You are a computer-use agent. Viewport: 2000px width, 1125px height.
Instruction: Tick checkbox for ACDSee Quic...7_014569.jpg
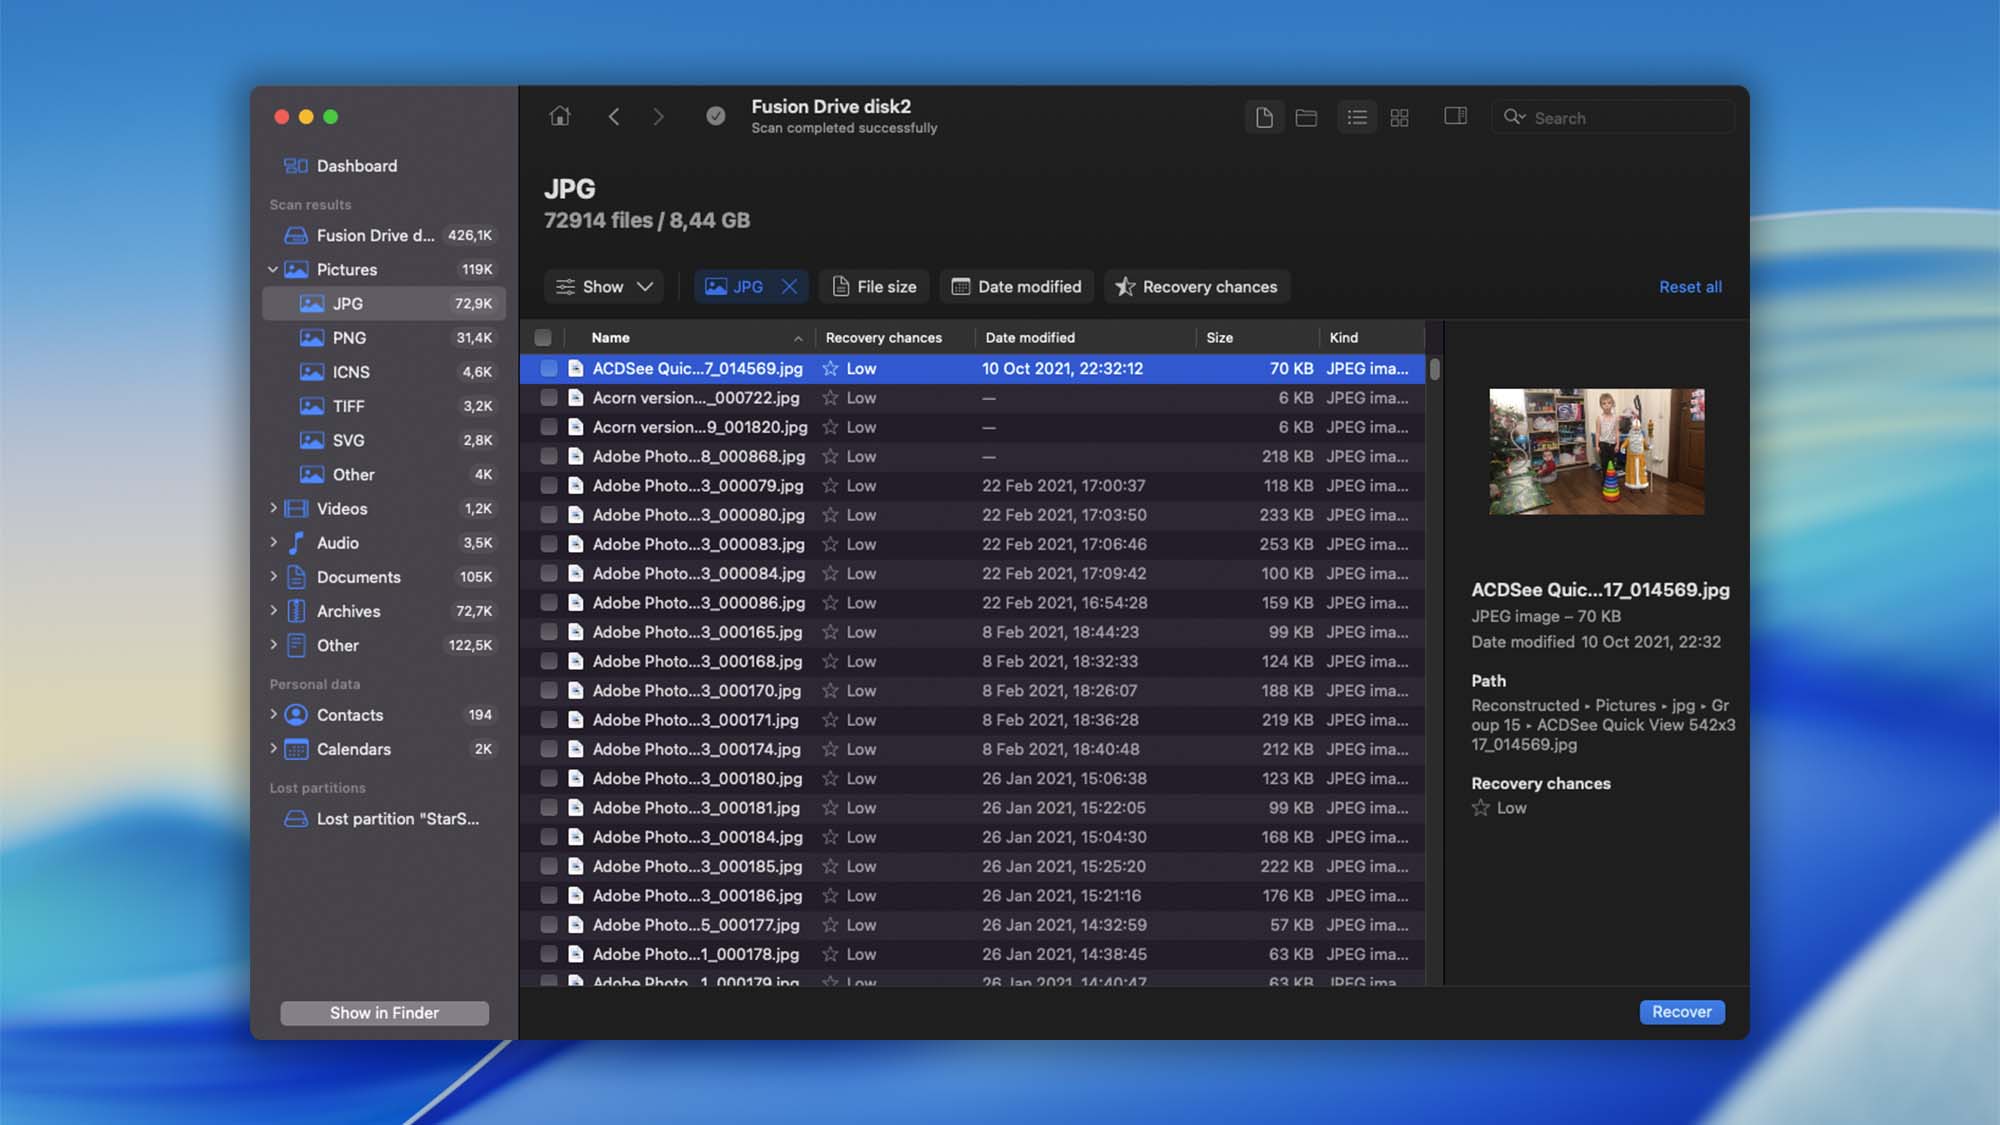(x=549, y=369)
